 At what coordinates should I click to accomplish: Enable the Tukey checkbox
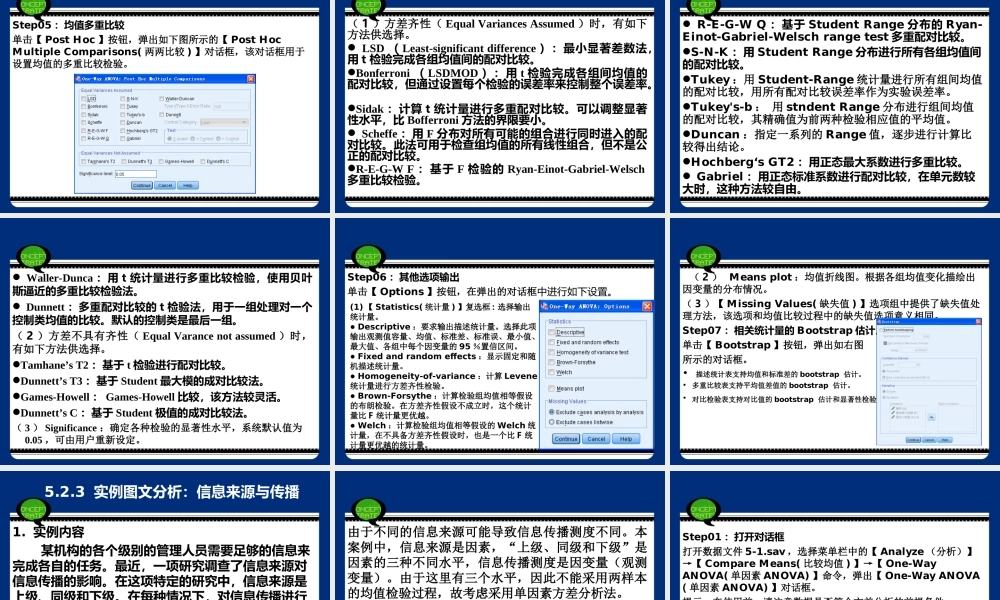(x=123, y=107)
